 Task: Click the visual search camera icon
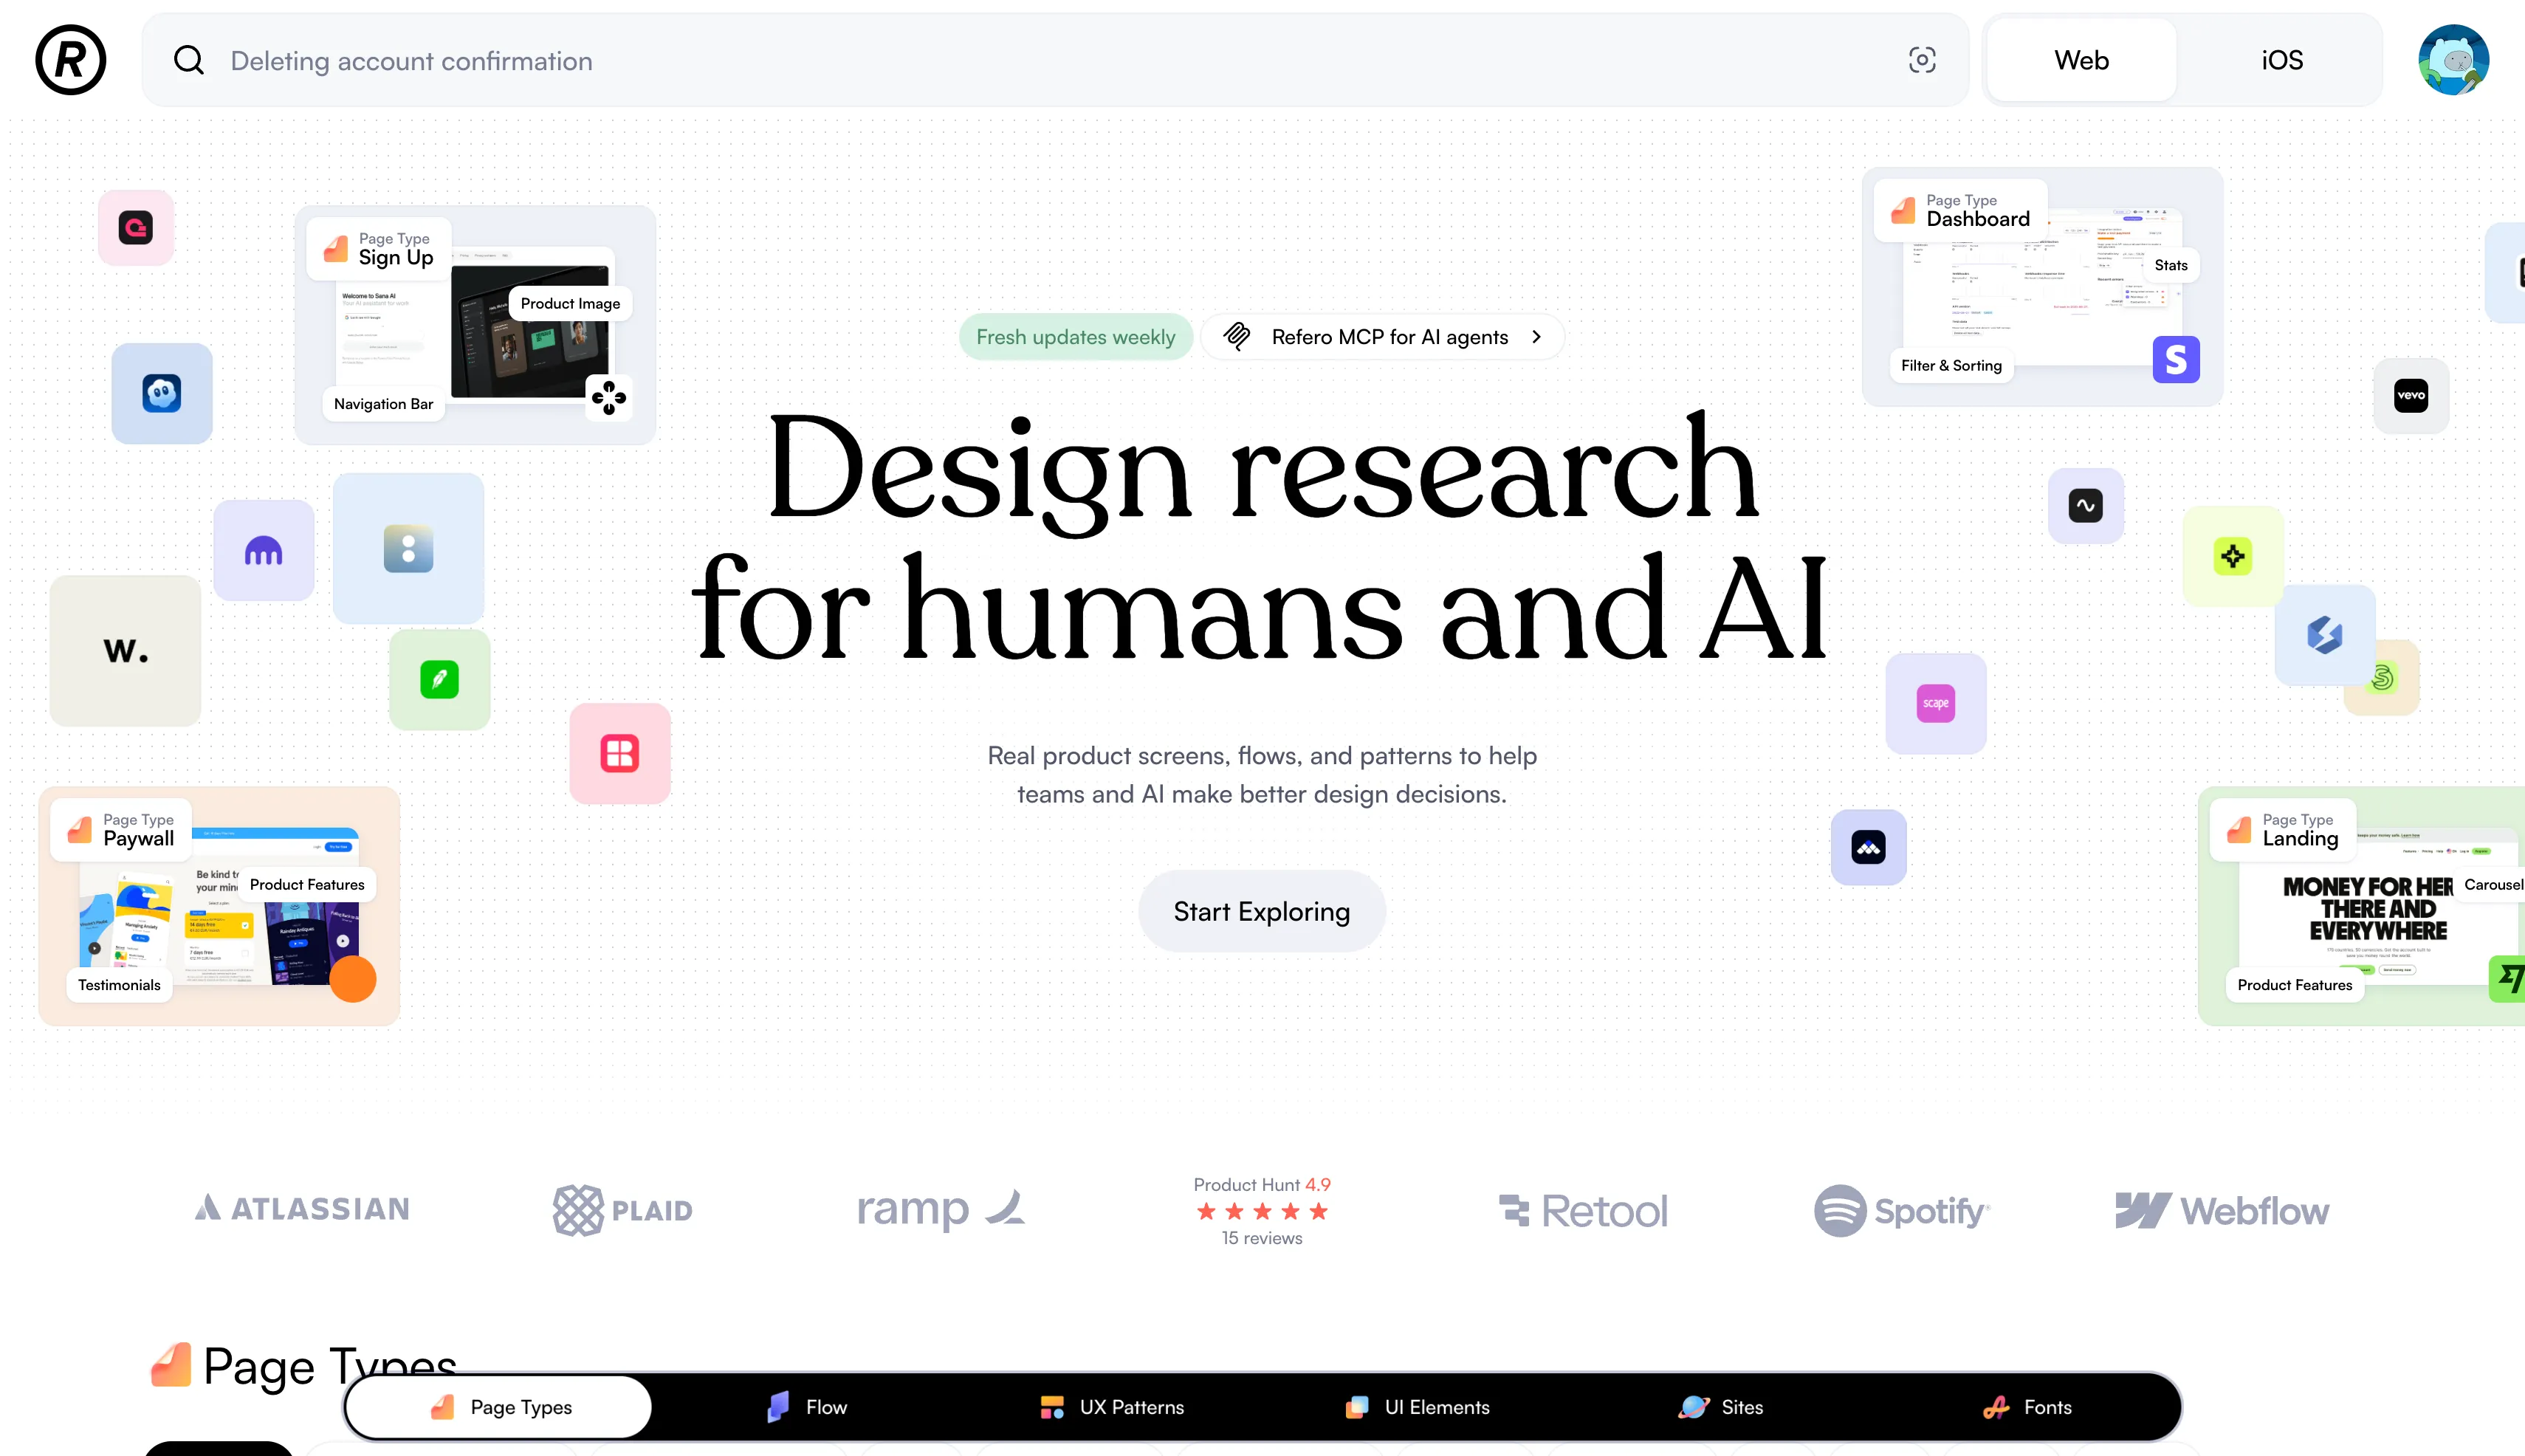[1921, 60]
